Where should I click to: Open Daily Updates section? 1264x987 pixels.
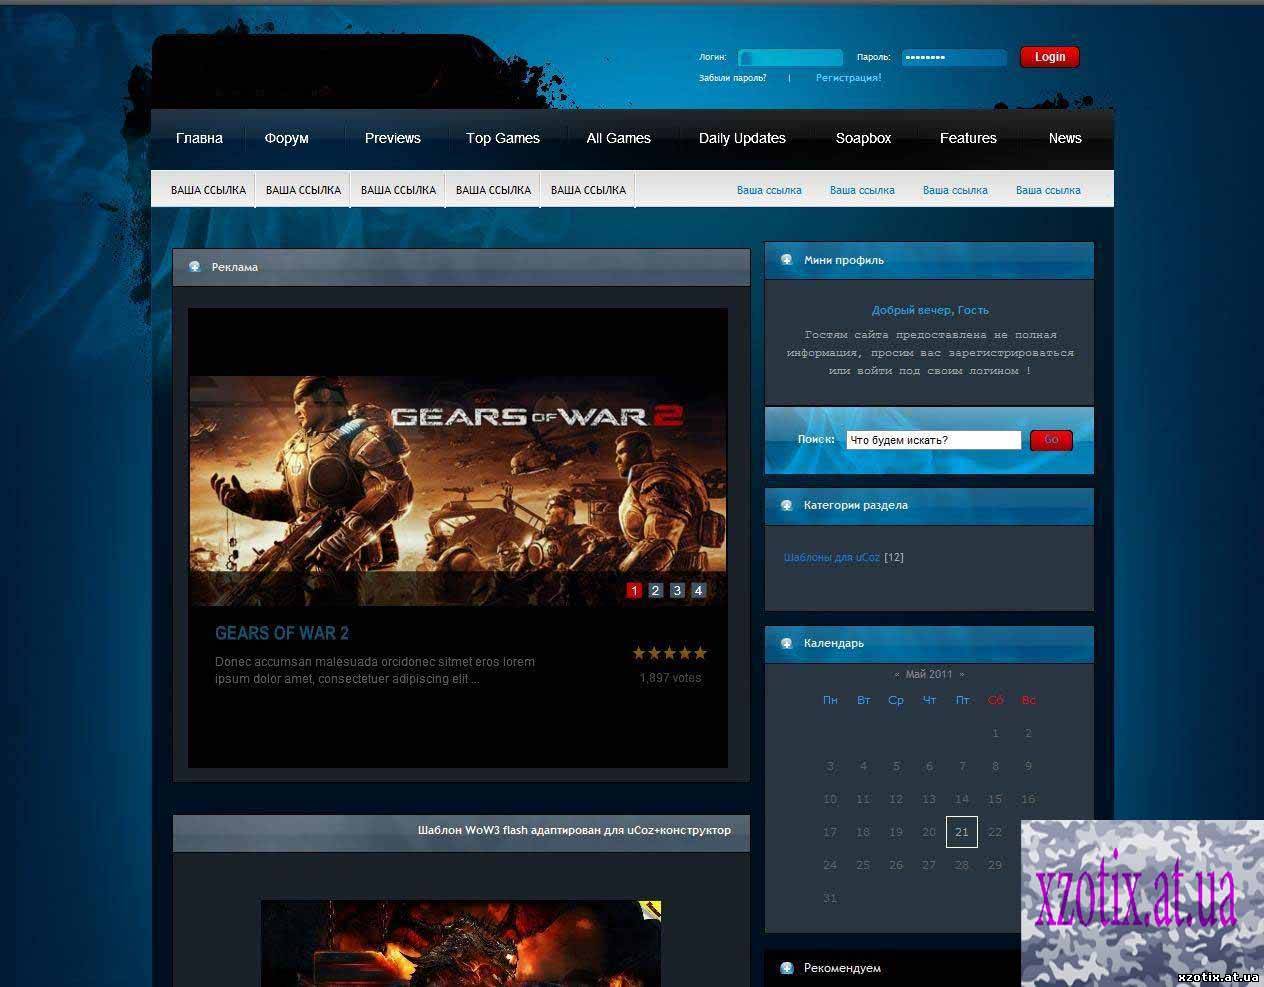click(x=742, y=138)
